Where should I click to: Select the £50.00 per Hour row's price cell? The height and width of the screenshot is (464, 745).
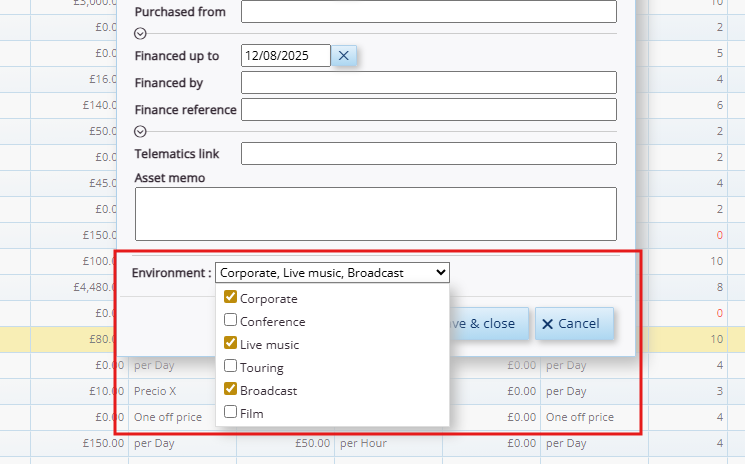click(x=286, y=443)
